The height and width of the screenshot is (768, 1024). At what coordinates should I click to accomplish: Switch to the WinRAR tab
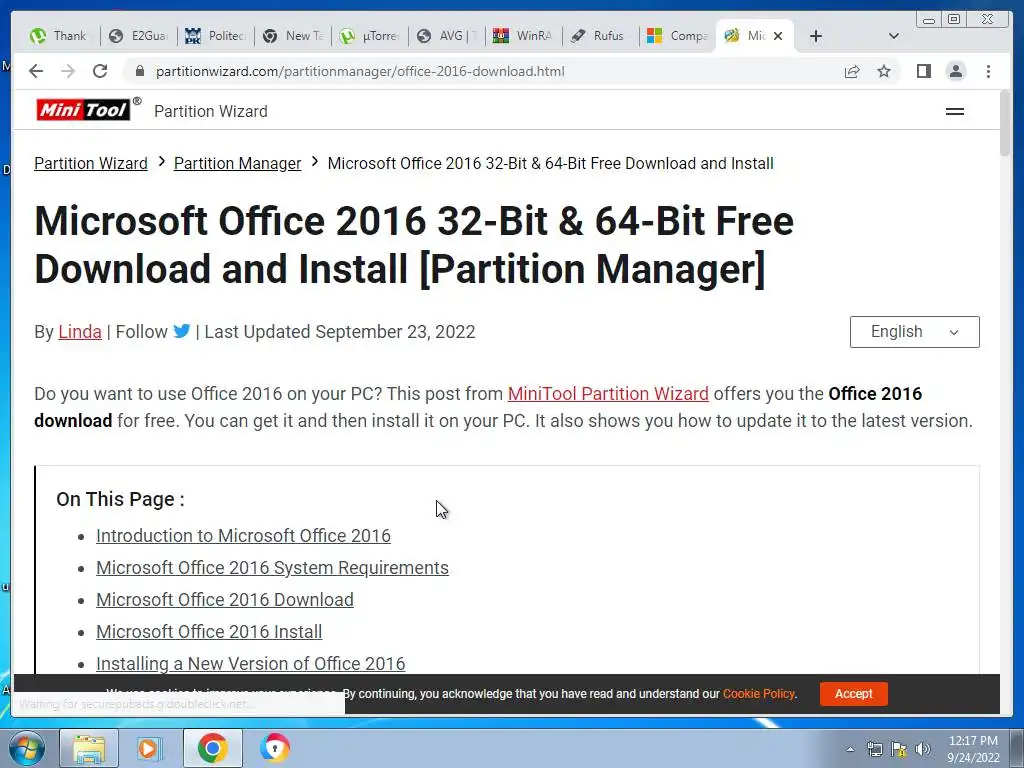coord(524,36)
